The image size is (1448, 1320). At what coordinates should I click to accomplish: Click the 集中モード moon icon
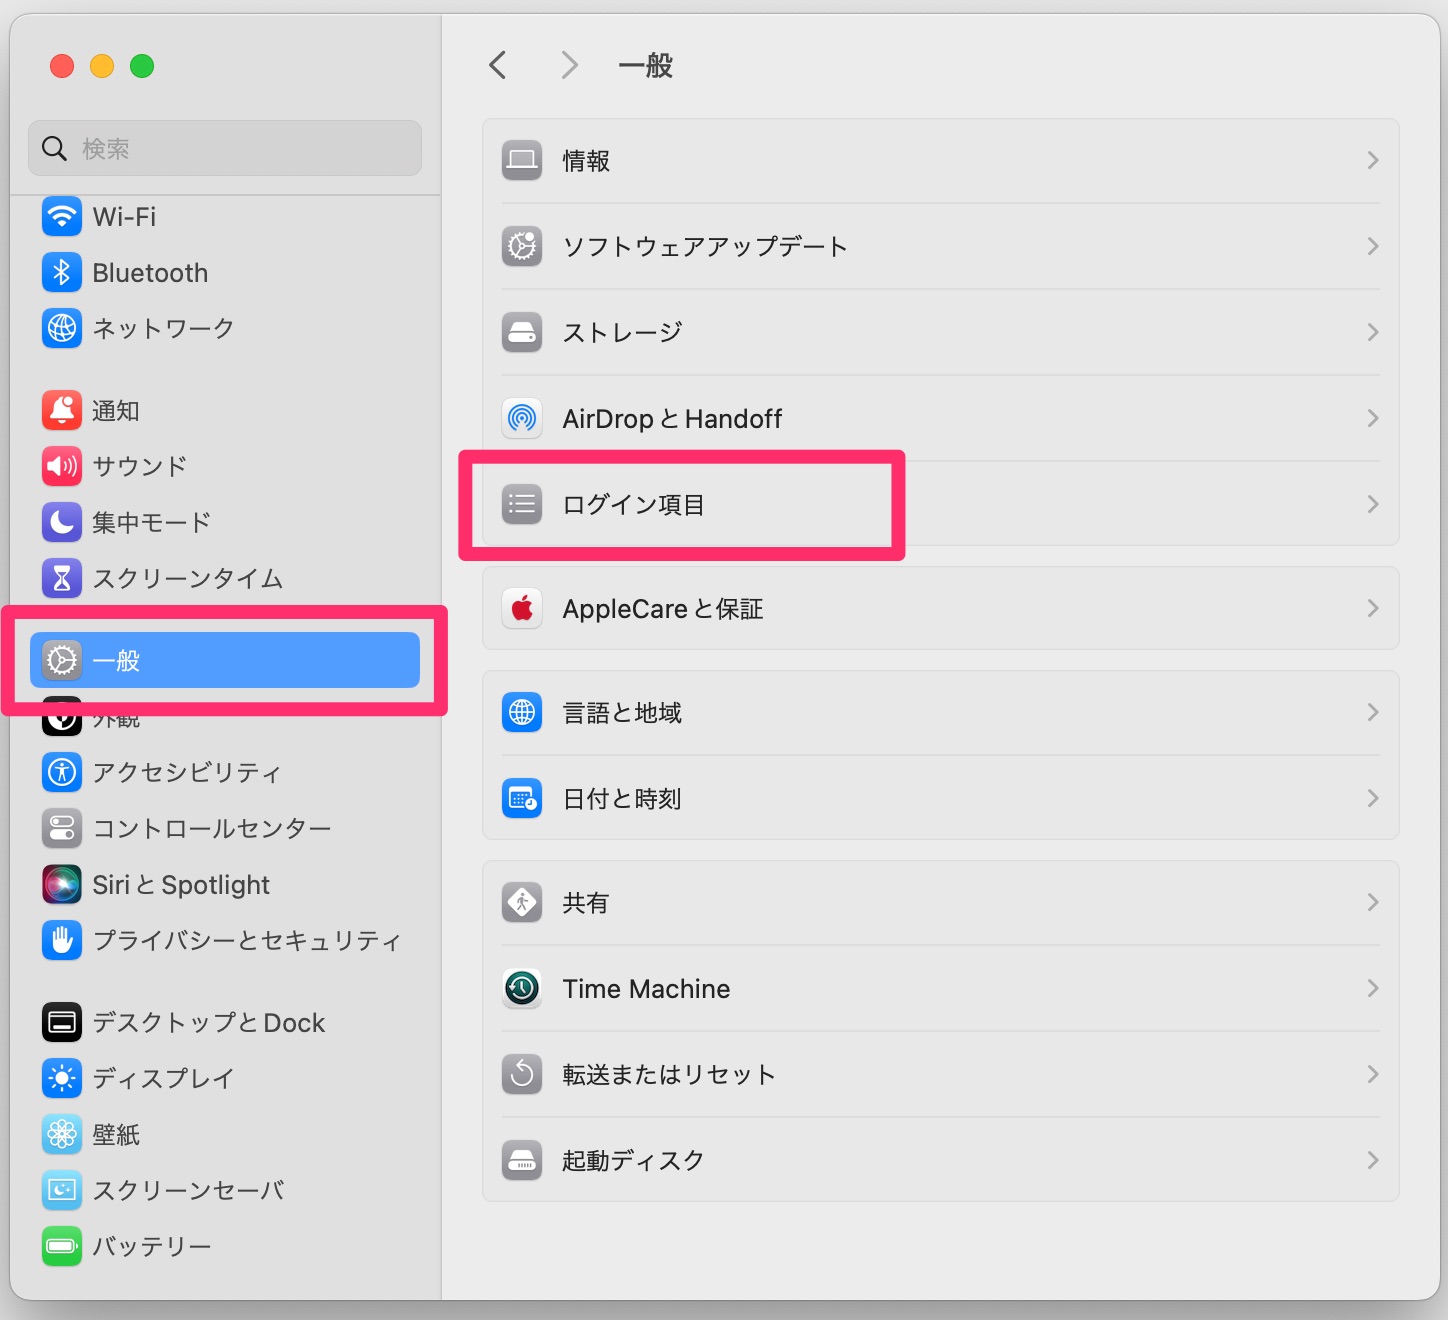62,522
